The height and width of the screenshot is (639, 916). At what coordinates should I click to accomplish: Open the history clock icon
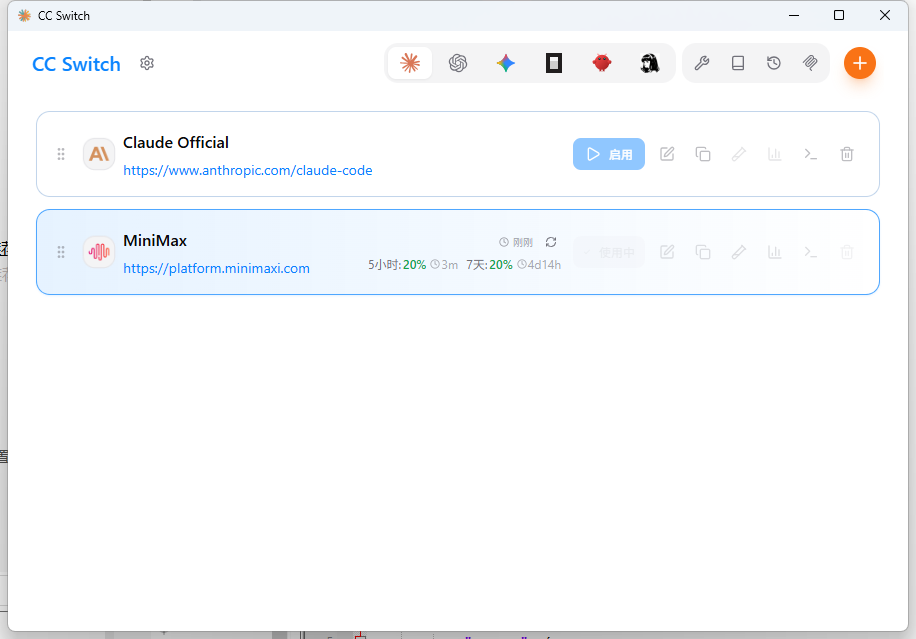774,63
